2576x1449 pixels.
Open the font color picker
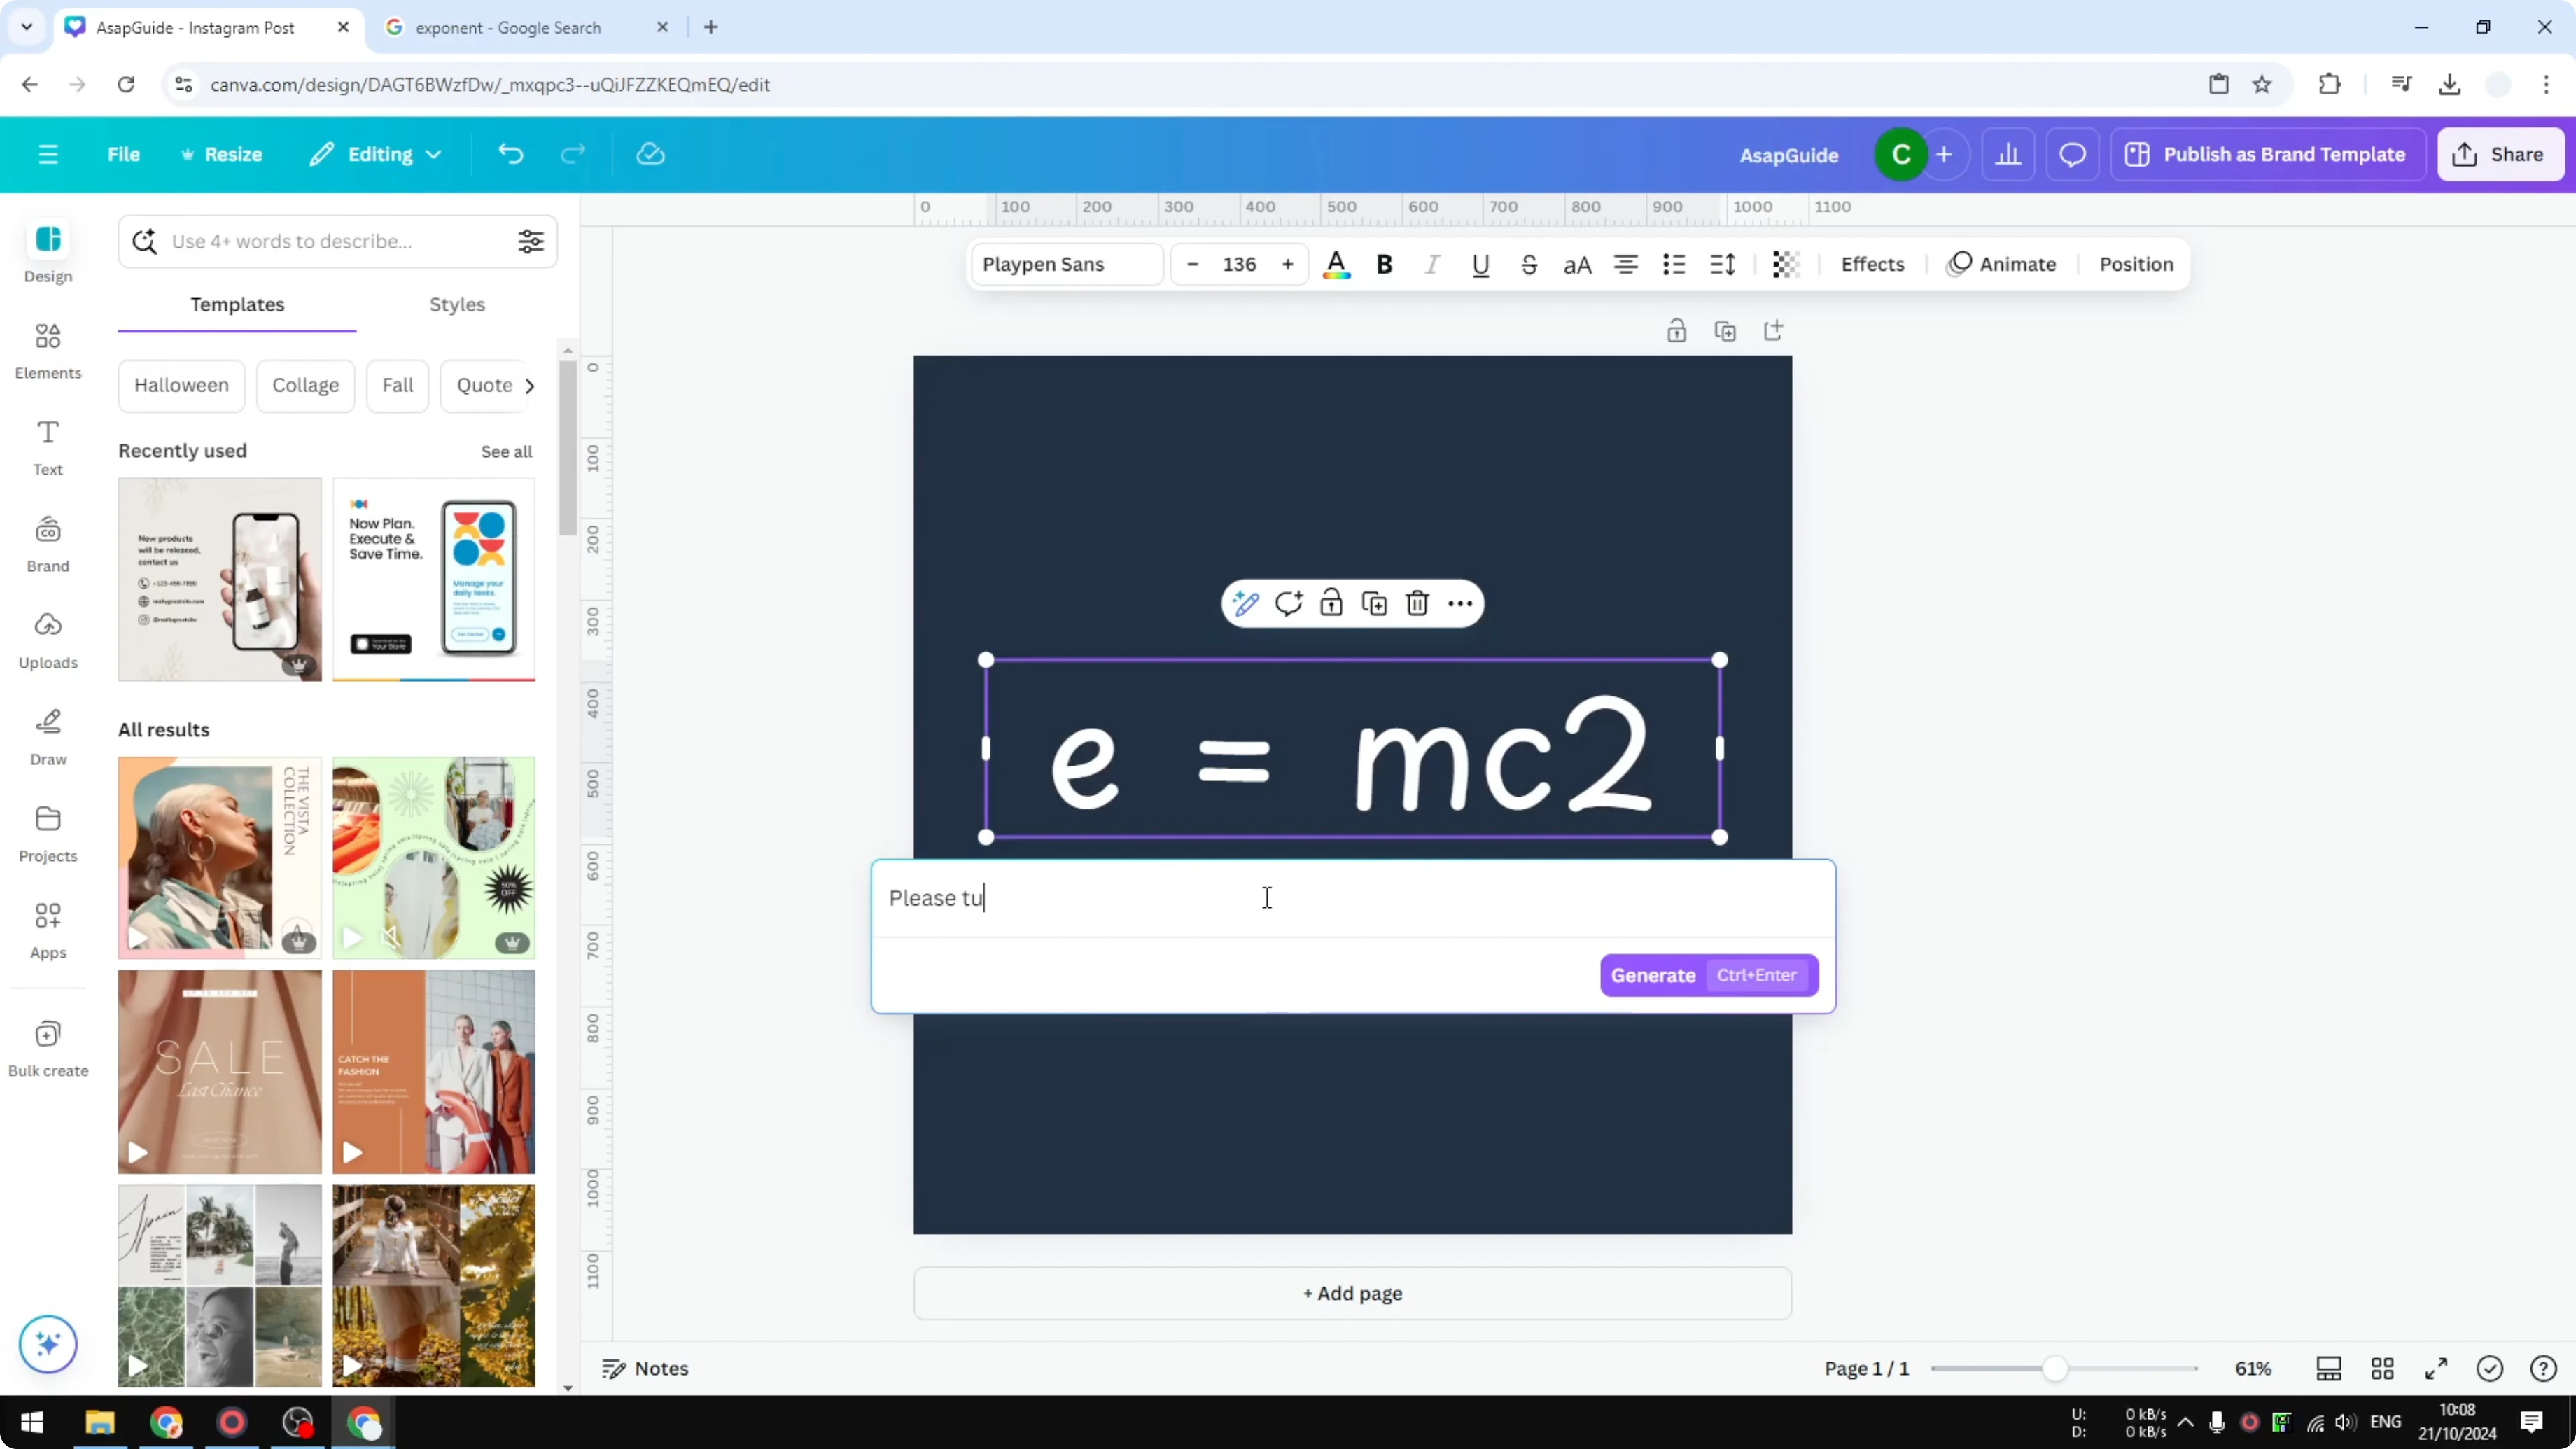tap(1336, 264)
